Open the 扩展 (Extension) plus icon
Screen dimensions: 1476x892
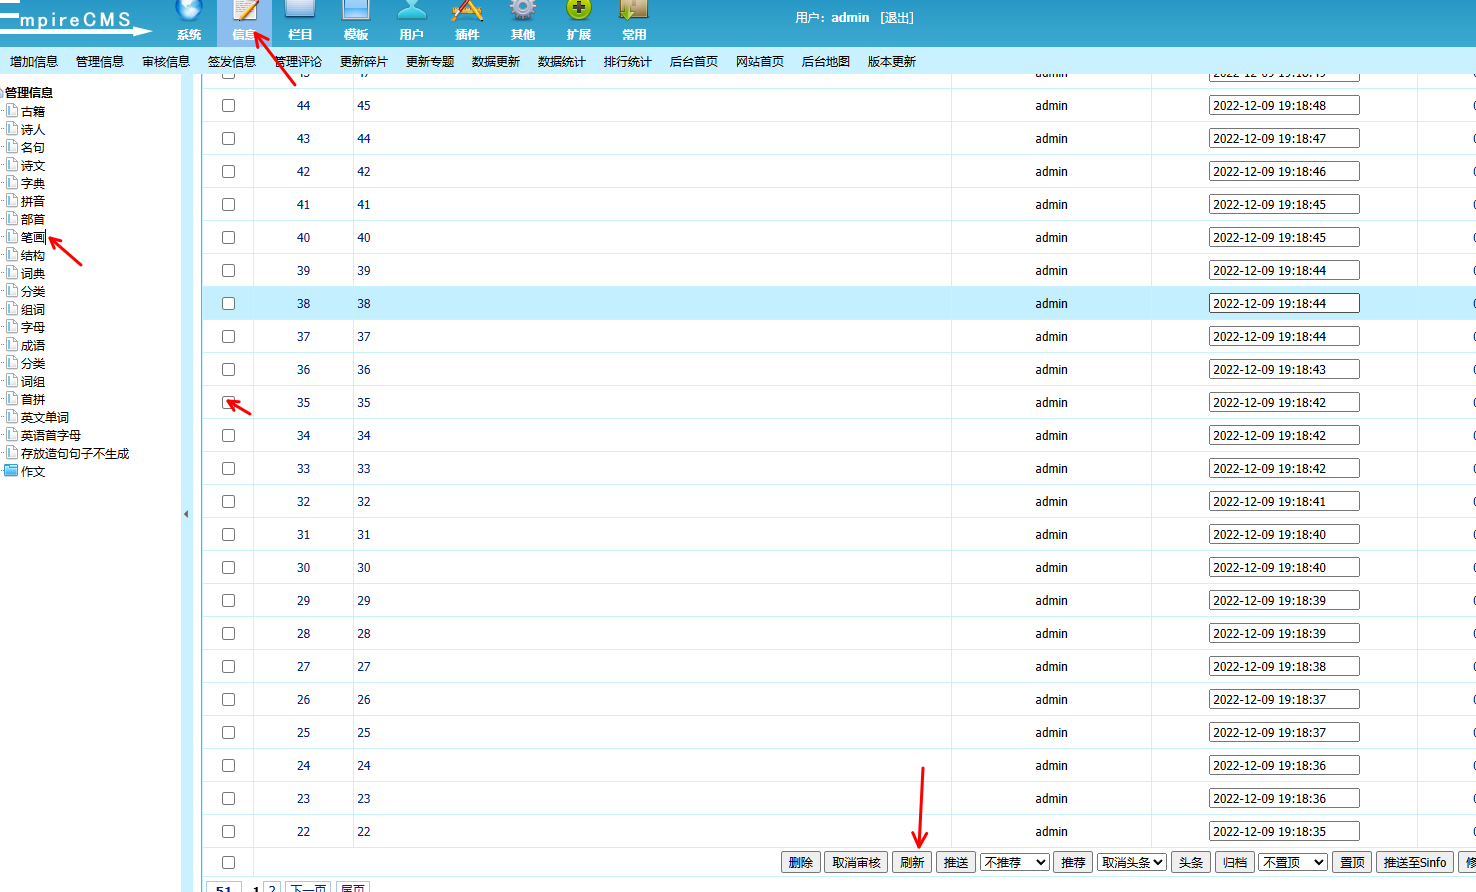pos(578,20)
